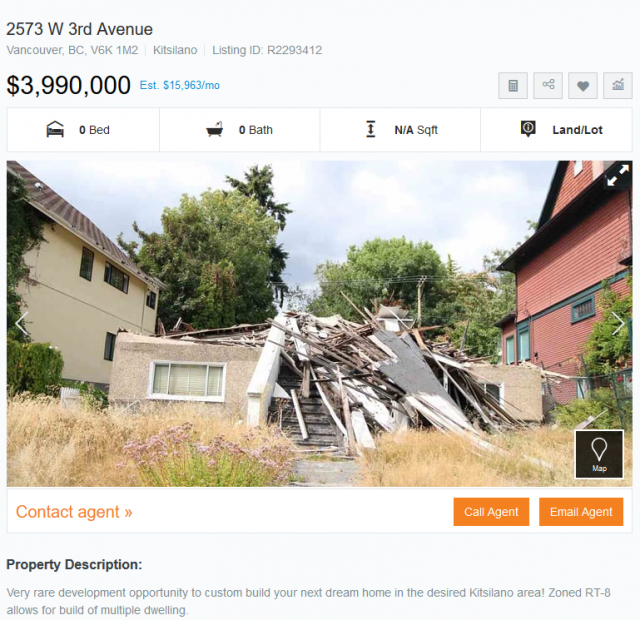This screenshot has height=620, width=640.
Task: Click the share listing icon
Action: (x=548, y=85)
